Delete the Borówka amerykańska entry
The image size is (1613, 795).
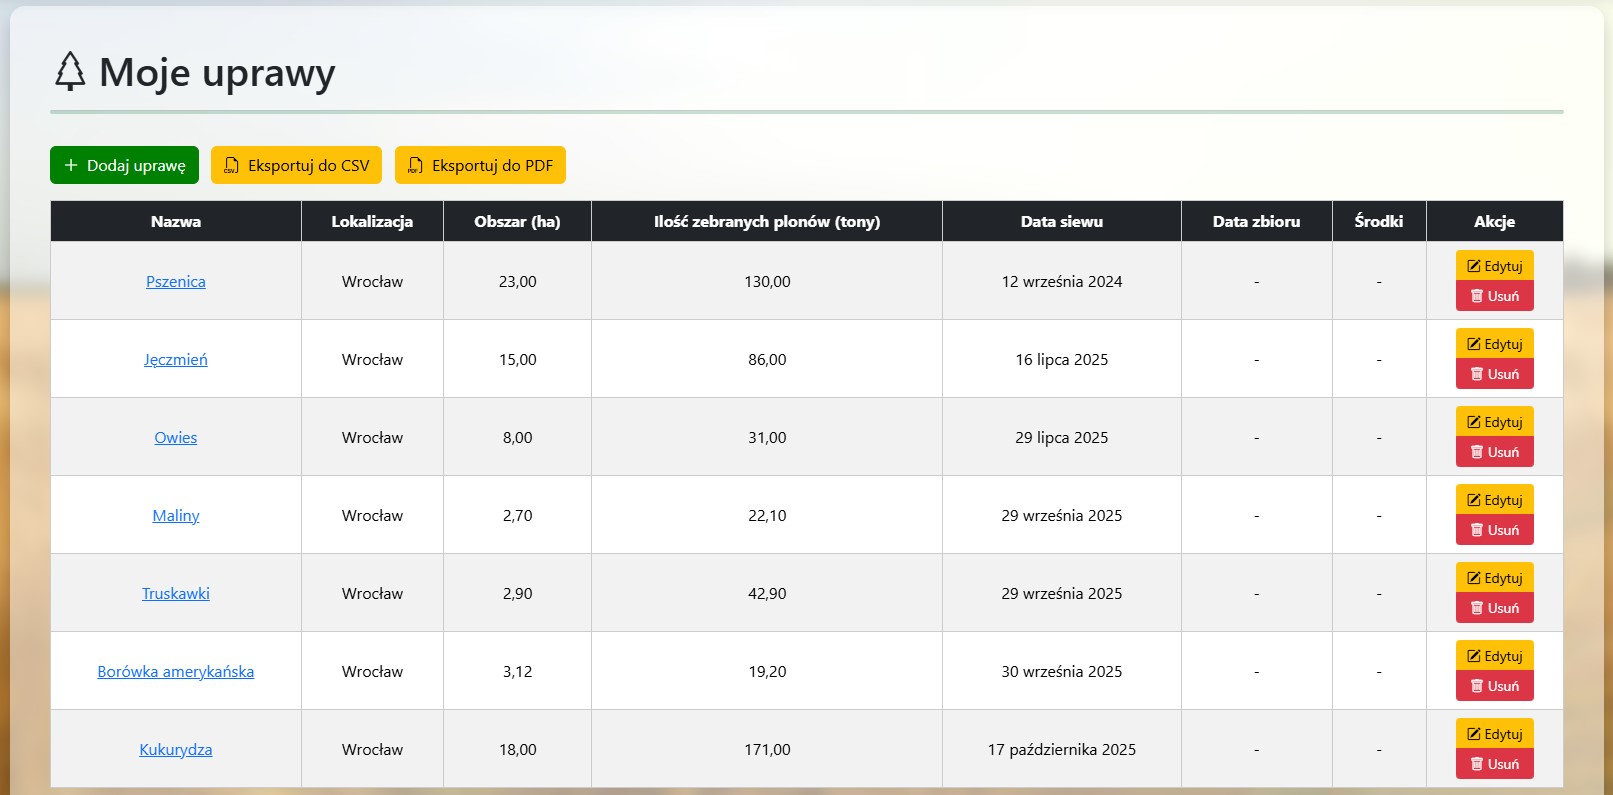click(x=1494, y=686)
